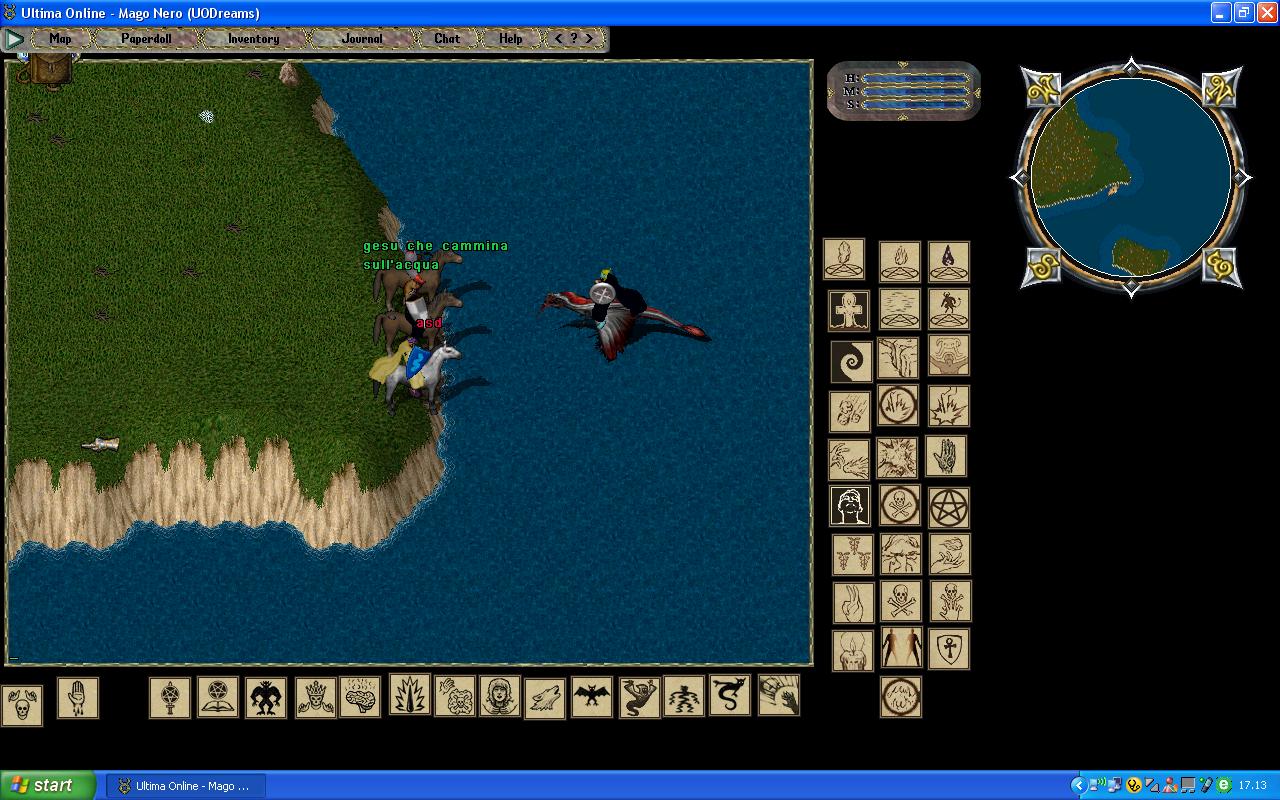Click the '< ? >' menu bar button
This screenshot has width=1280, height=800.
pyautogui.click(x=574, y=39)
